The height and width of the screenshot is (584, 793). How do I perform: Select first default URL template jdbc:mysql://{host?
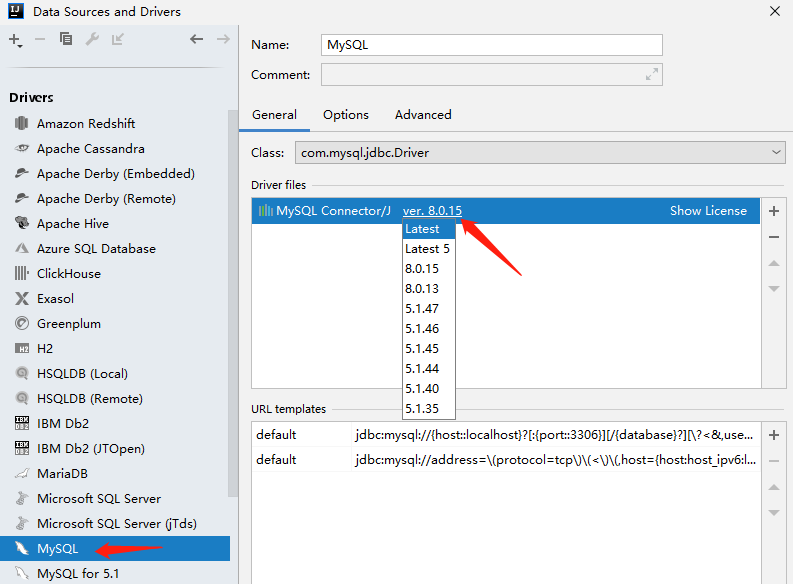coord(506,435)
